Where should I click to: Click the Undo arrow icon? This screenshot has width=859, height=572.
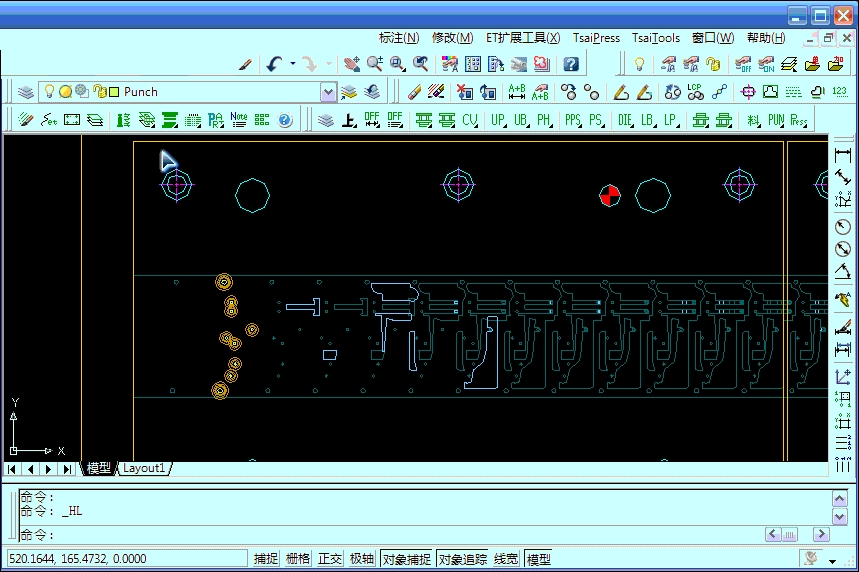click(x=274, y=64)
